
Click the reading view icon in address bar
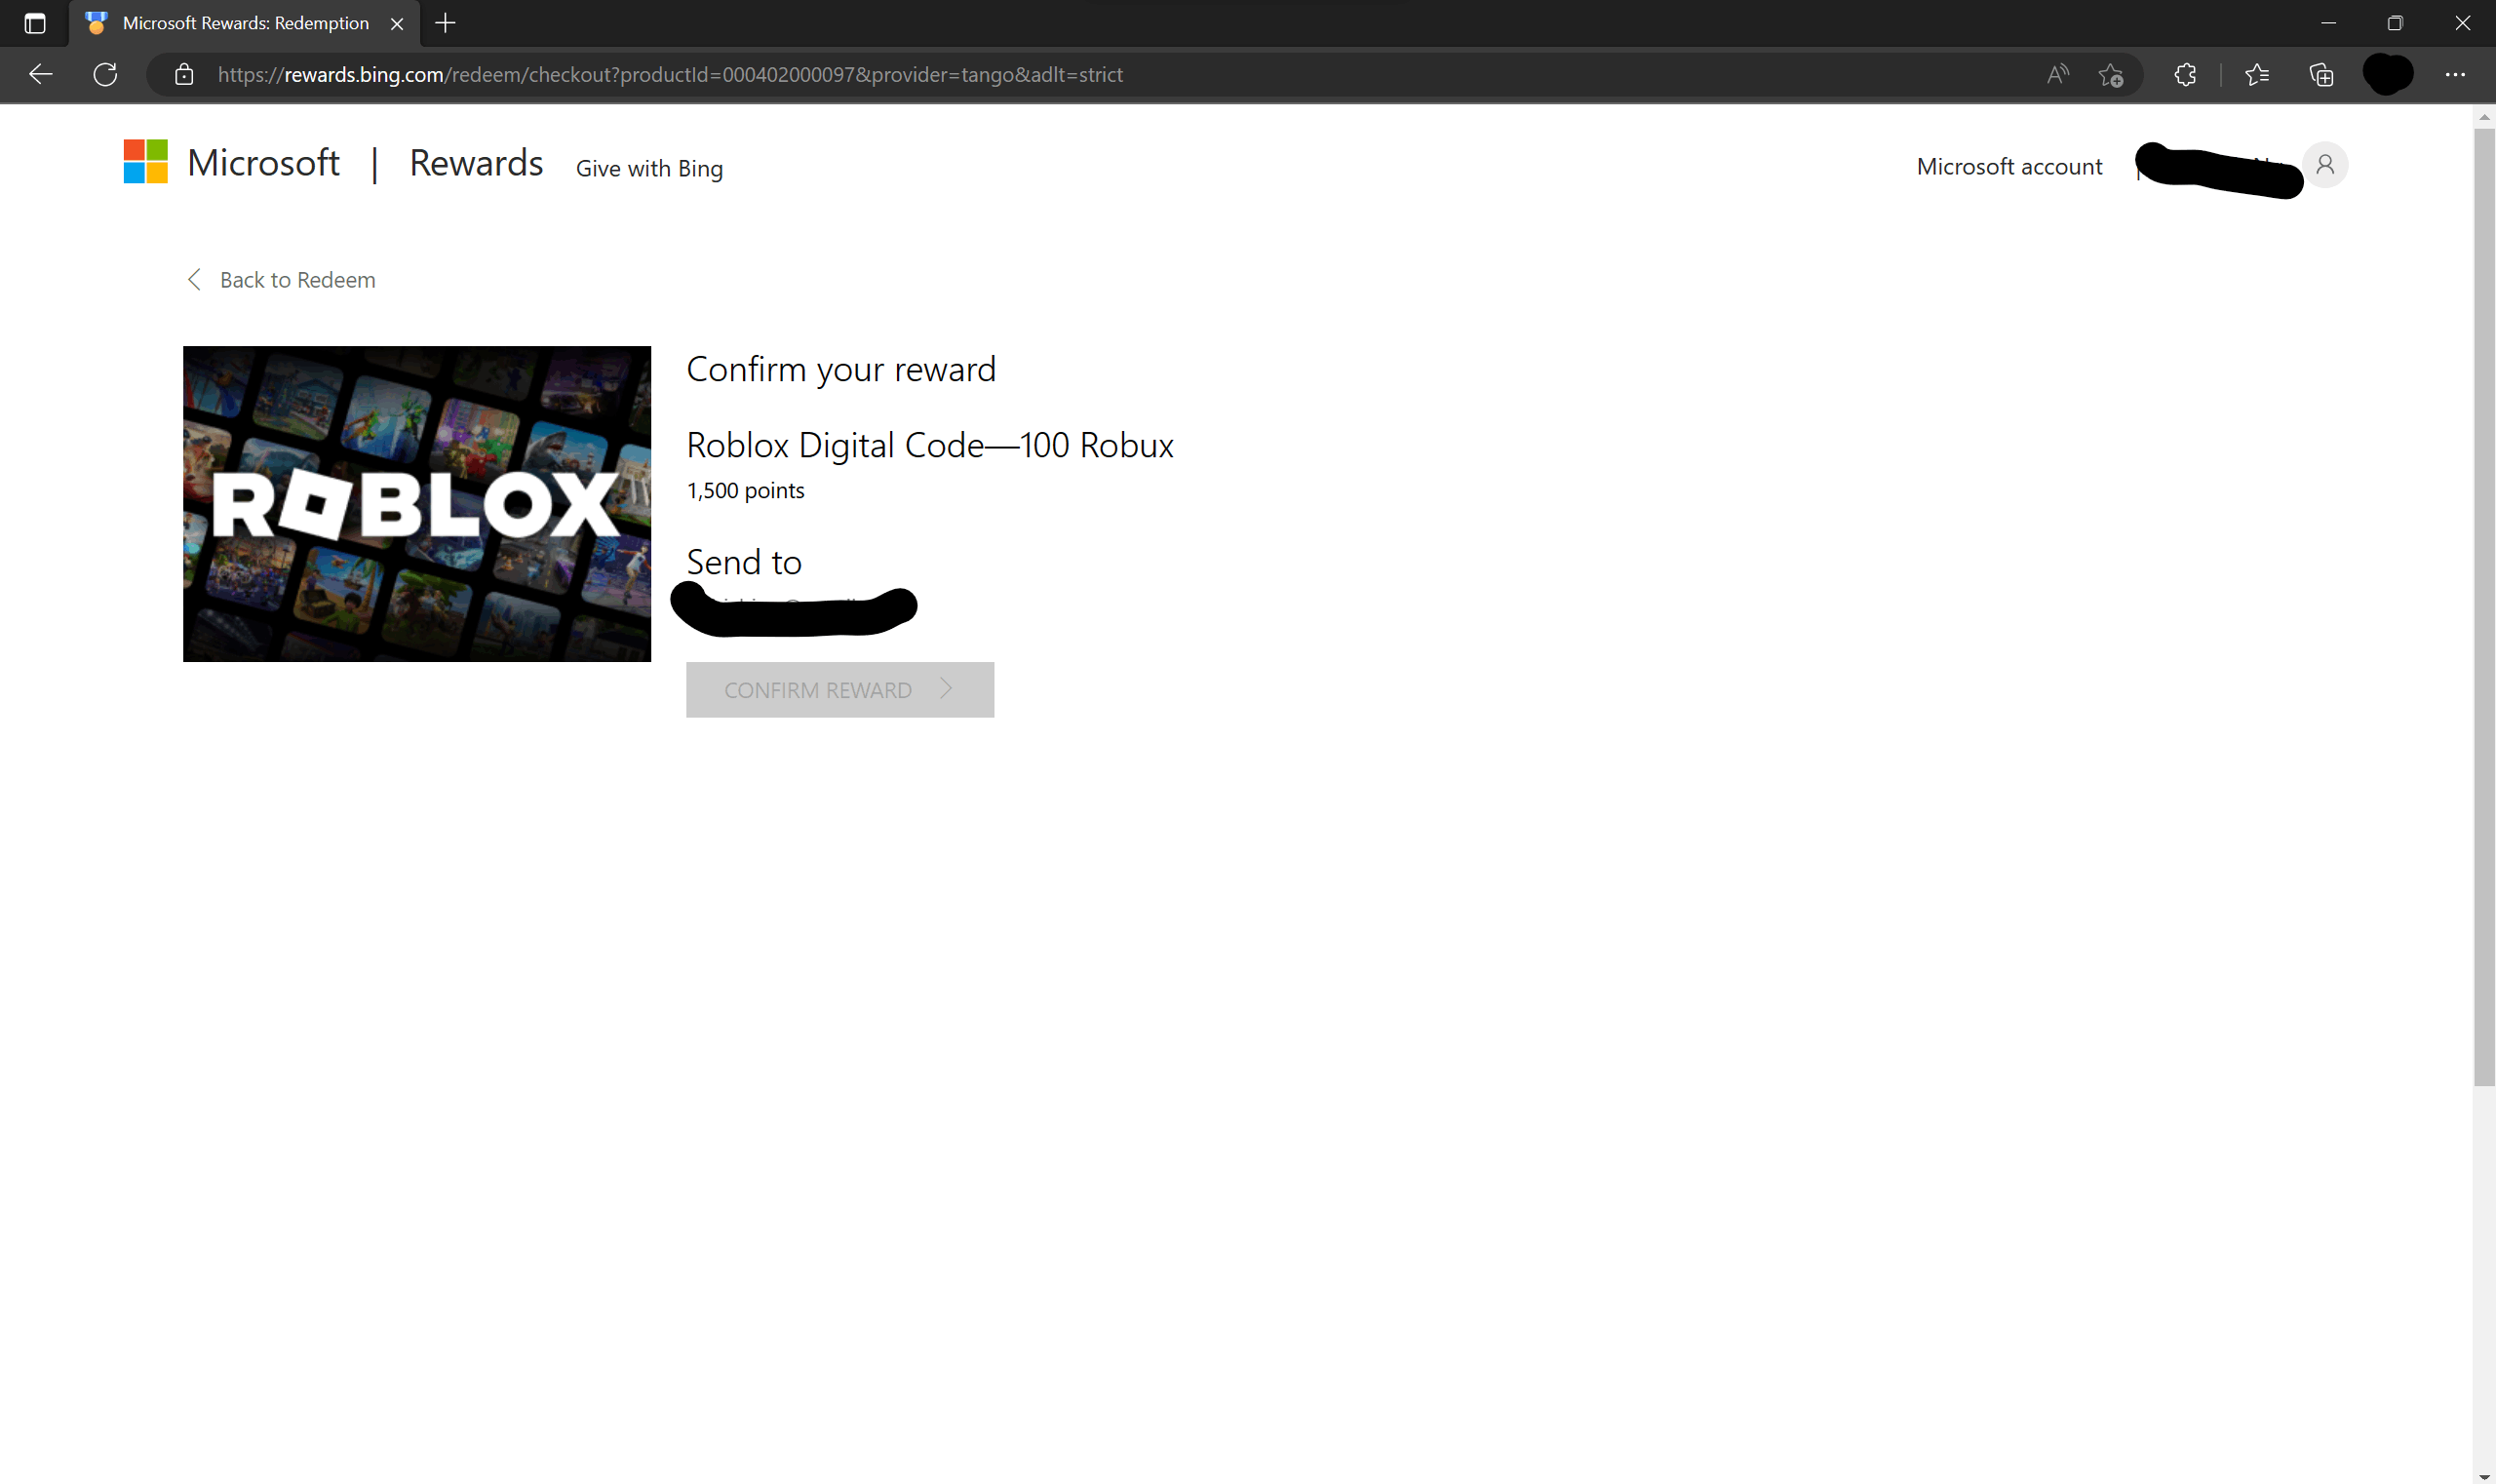point(2054,74)
